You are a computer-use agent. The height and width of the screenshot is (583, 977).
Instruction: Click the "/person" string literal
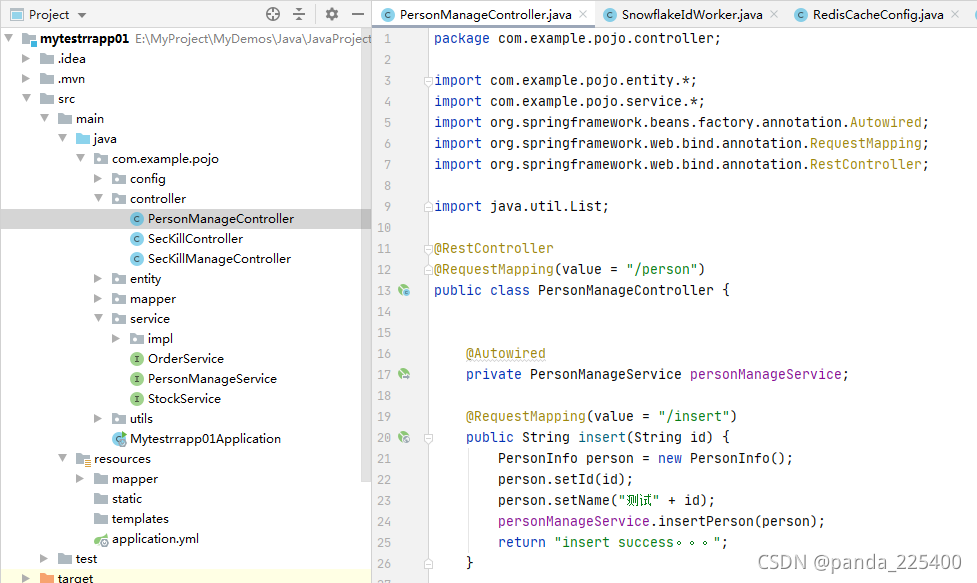coord(661,269)
